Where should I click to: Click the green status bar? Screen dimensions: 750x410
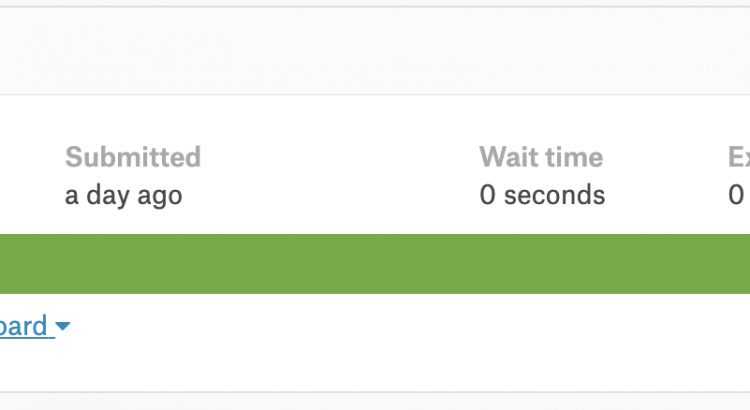(375, 264)
